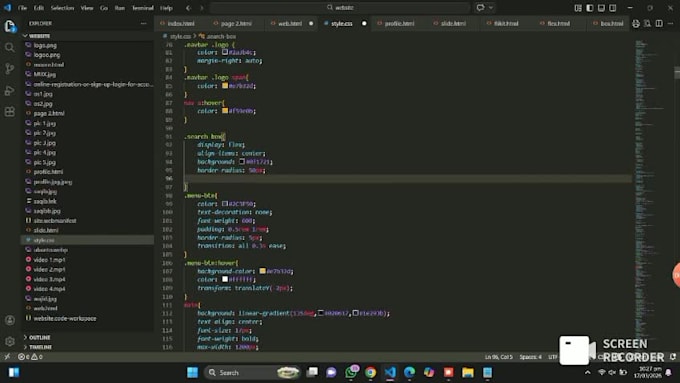Open the #ffffff white color swatch
The height and width of the screenshot is (383, 680).
point(225,279)
